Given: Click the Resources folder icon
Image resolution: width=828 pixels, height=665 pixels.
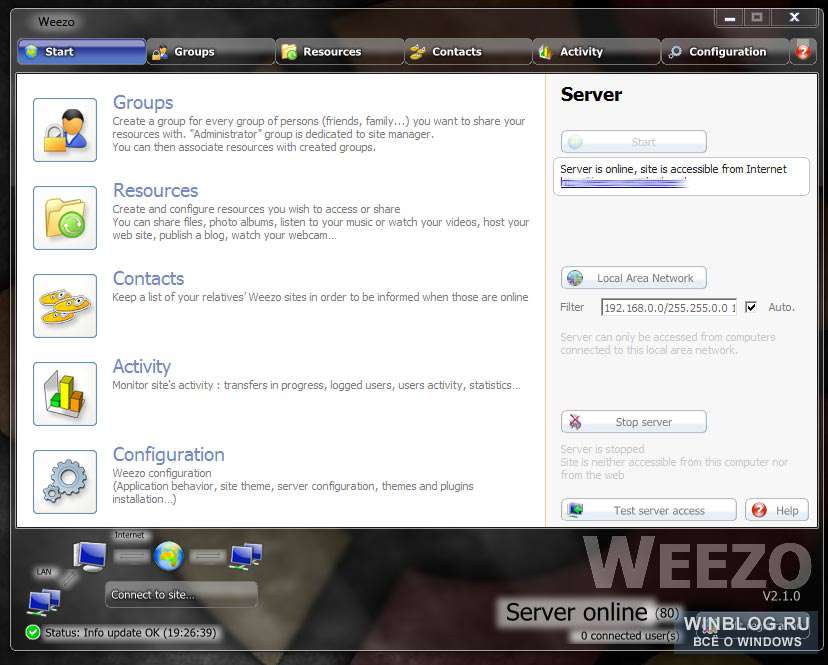Looking at the screenshot, I should click(65, 218).
